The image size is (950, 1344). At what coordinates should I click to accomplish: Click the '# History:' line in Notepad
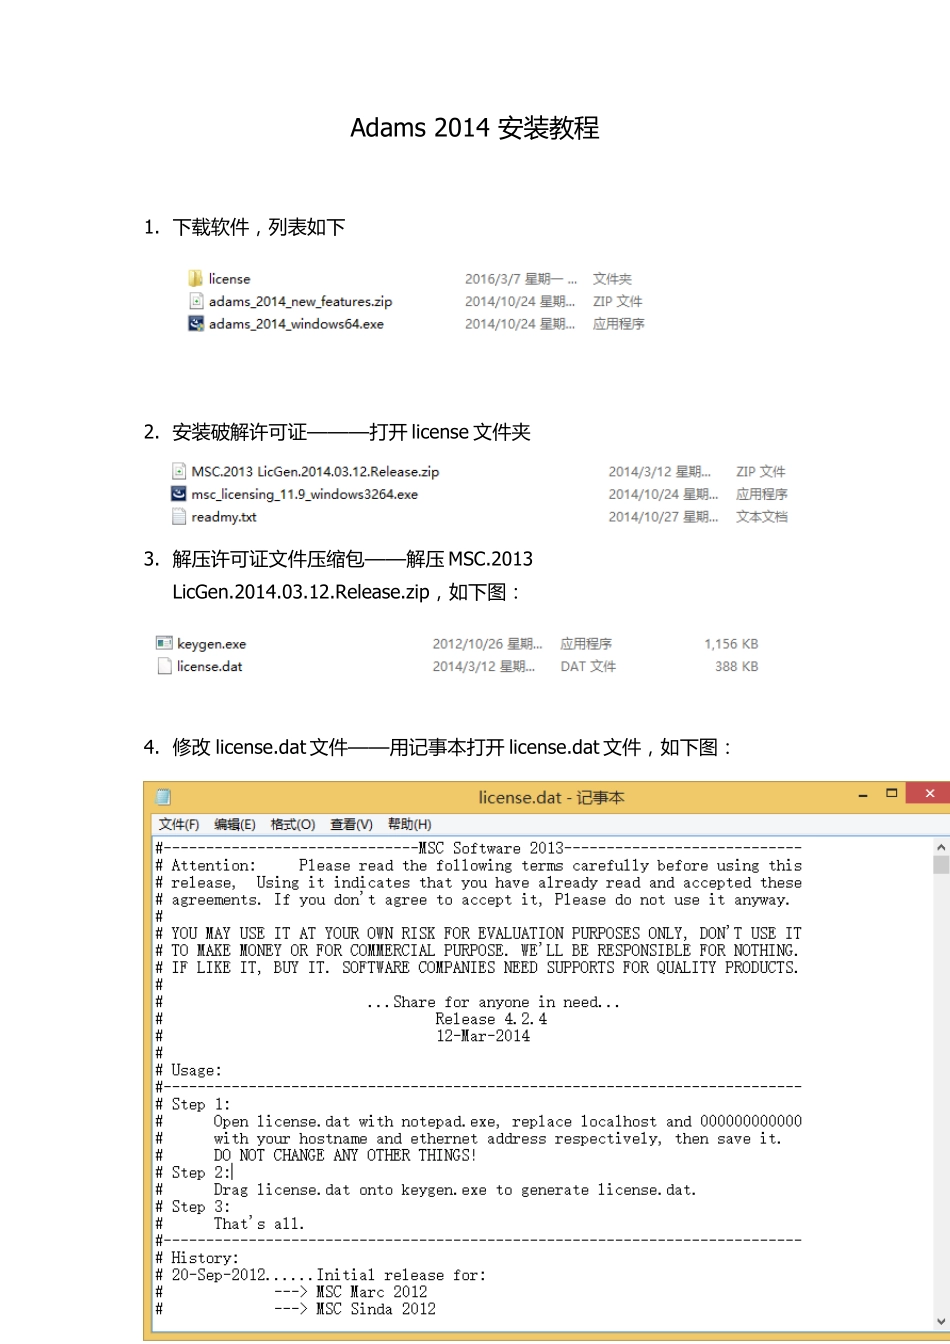[197, 1258]
